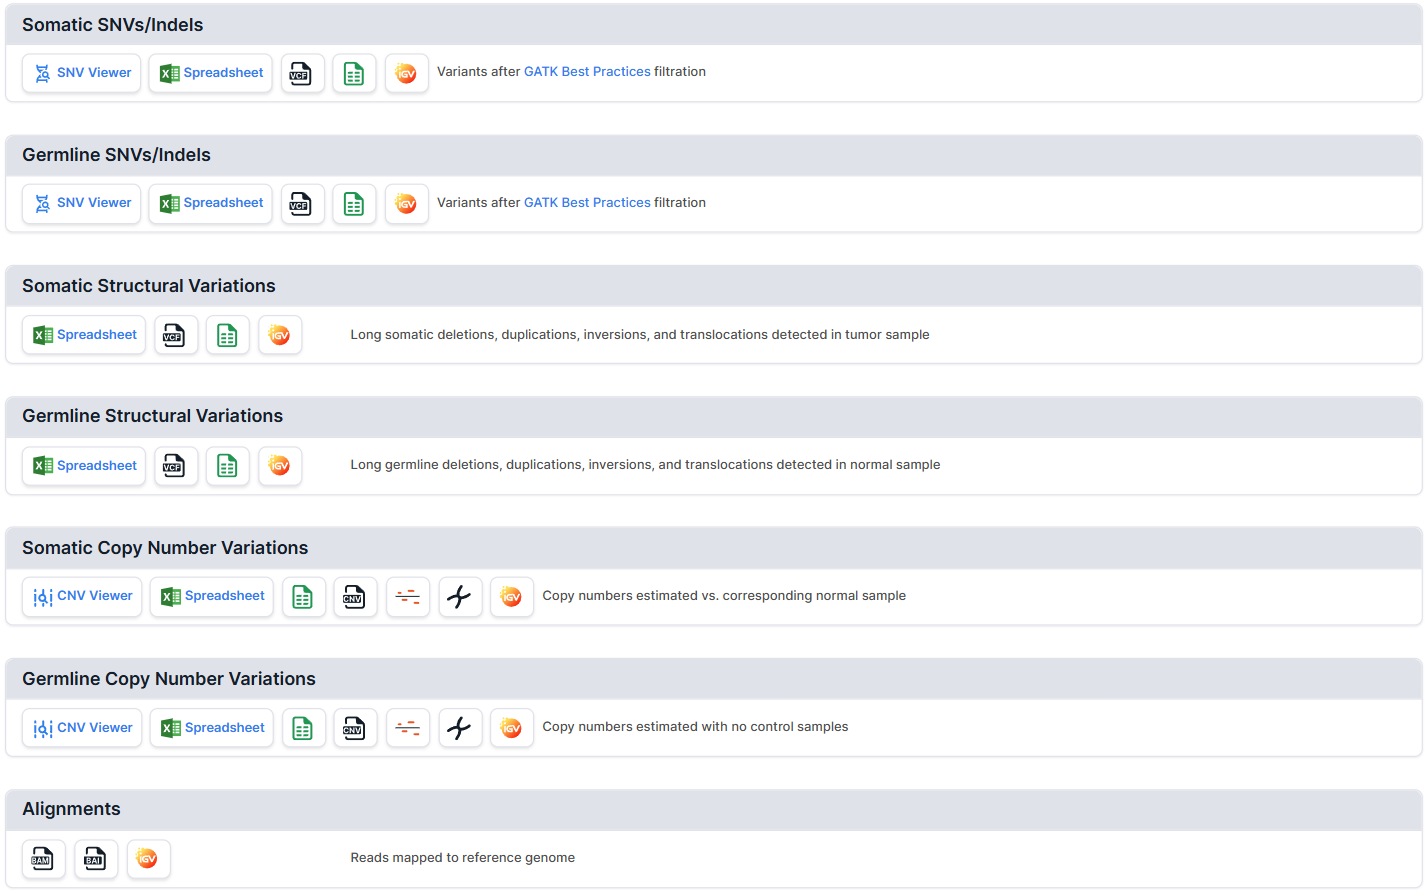This screenshot has width=1428, height=892.
Task: Open CNV Viewer for Germline Copy Number Variations
Action: pyautogui.click(x=82, y=728)
